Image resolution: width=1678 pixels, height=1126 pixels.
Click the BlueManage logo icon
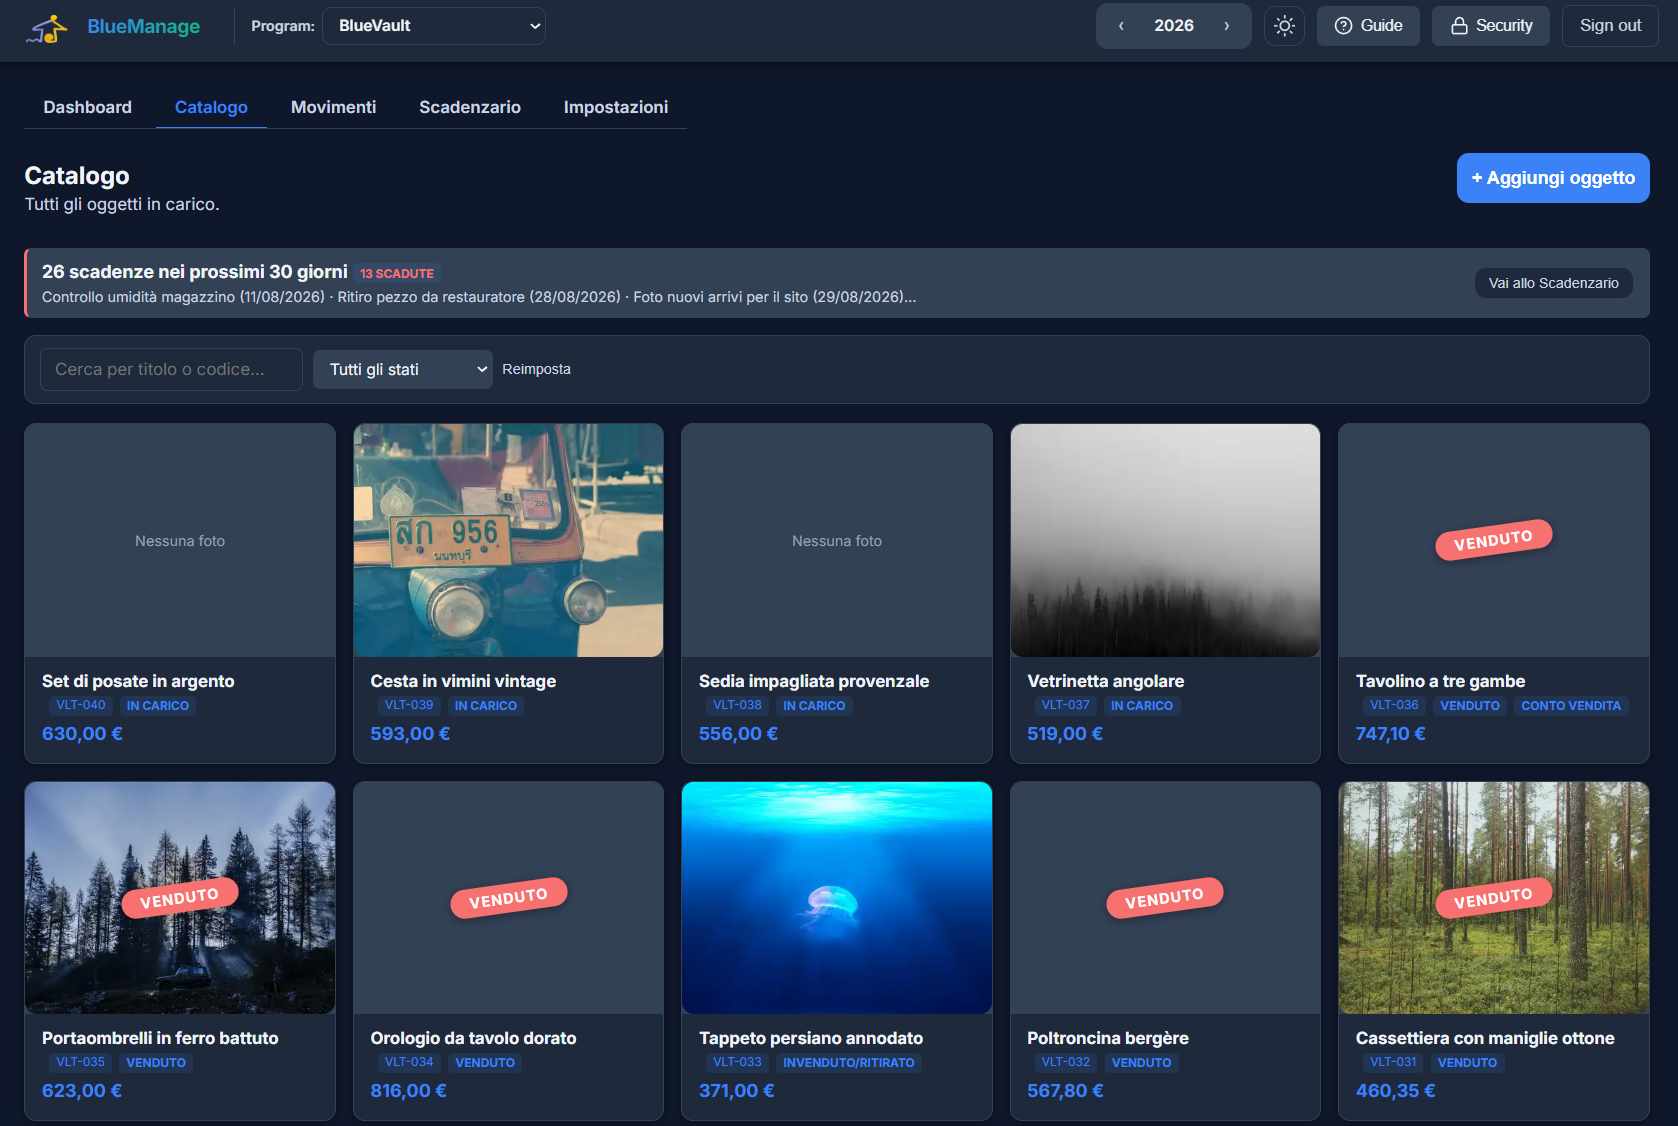(47, 28)
